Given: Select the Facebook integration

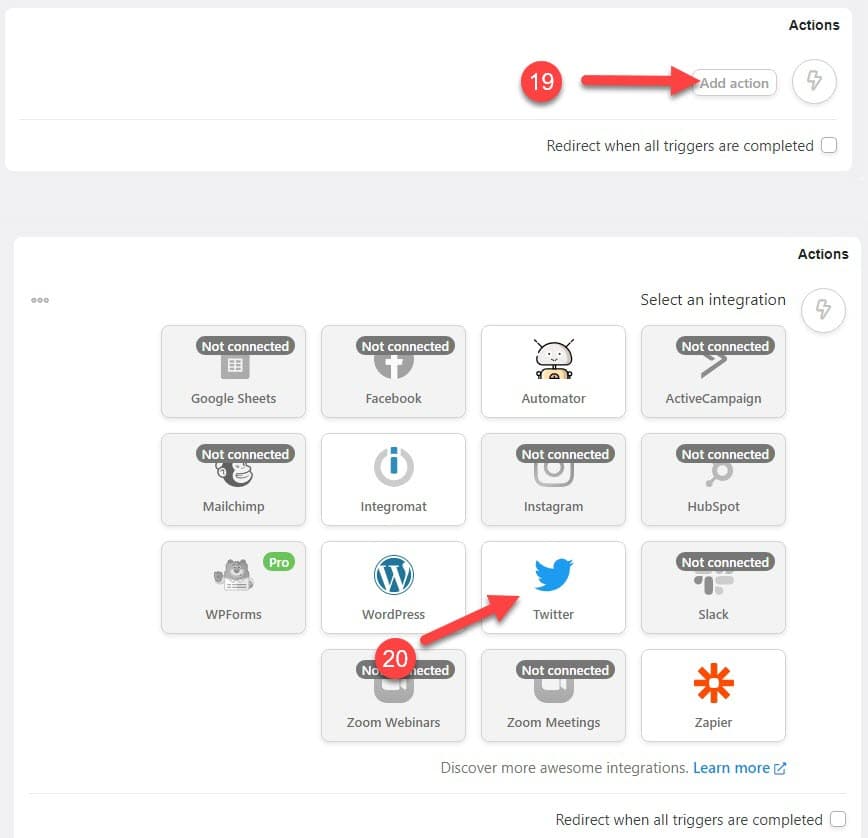Looking at the screenshot, I should [x=393, y=371].
